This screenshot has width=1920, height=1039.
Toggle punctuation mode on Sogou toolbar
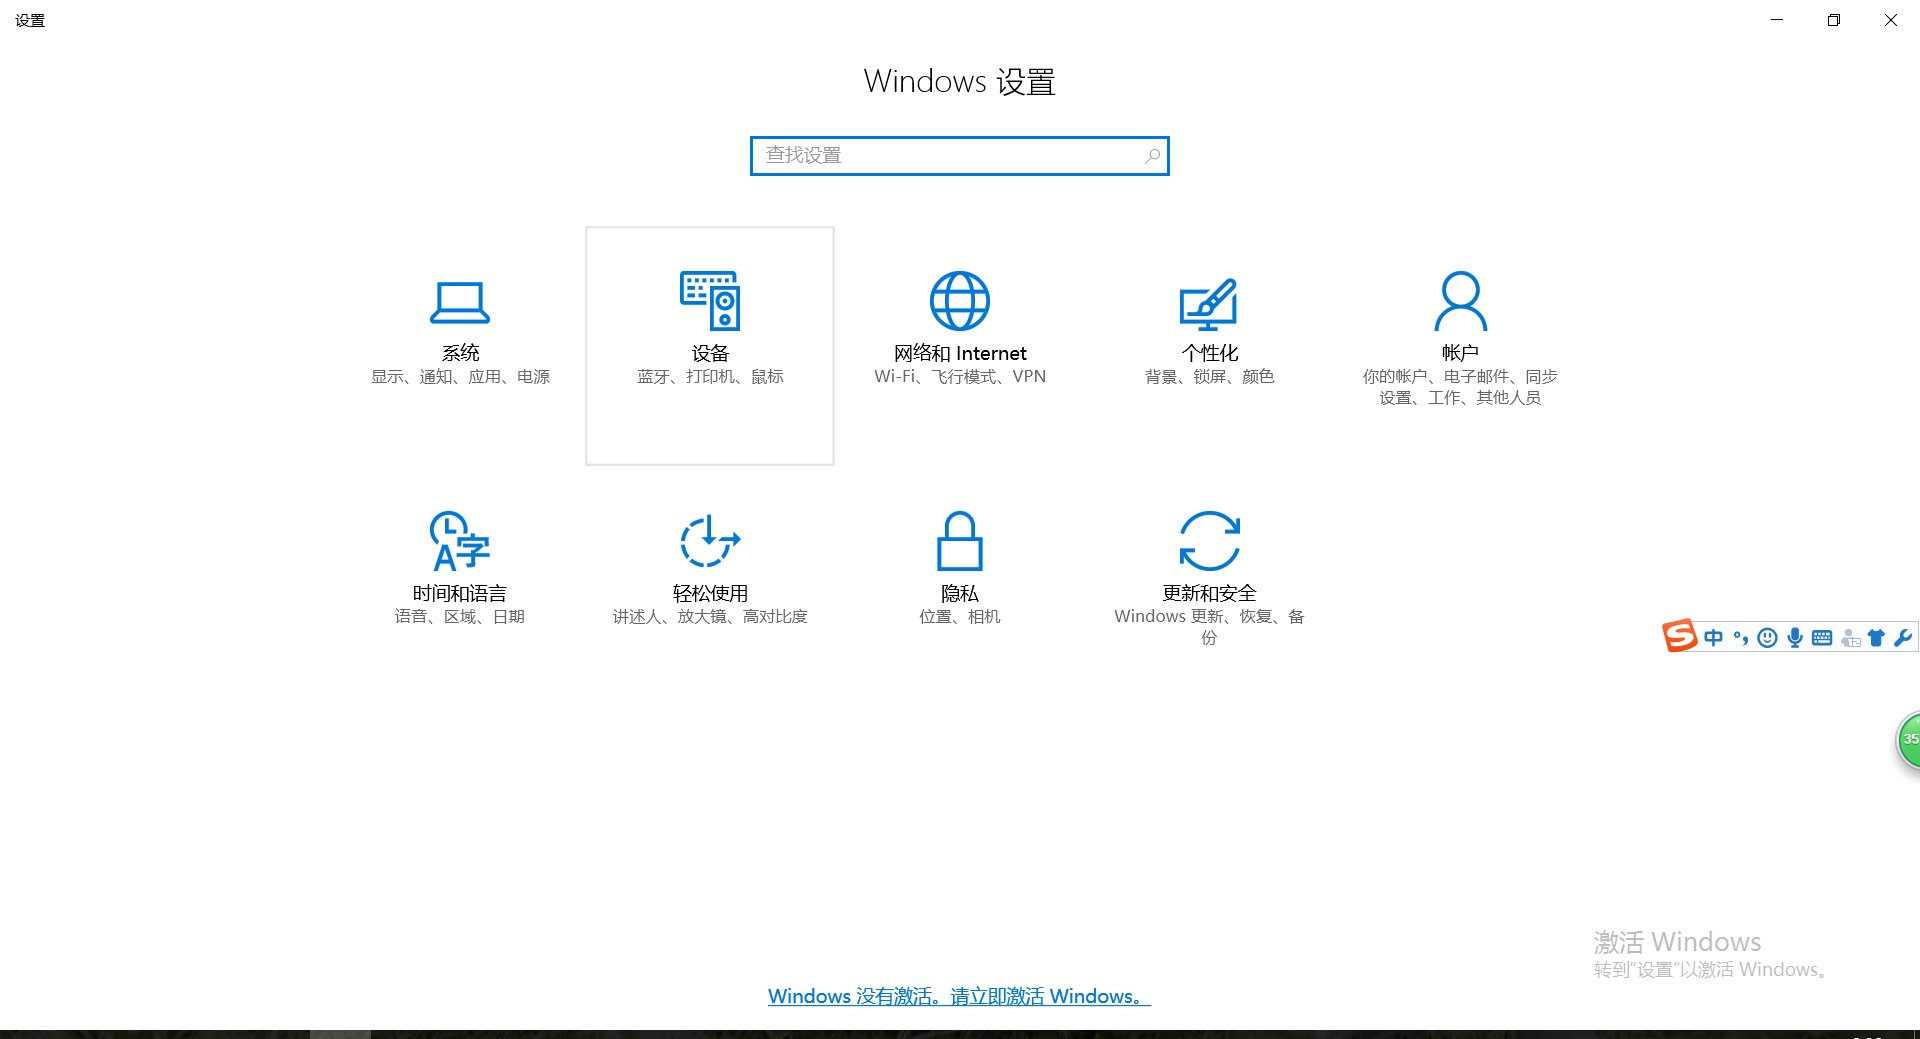[1740, 638]
